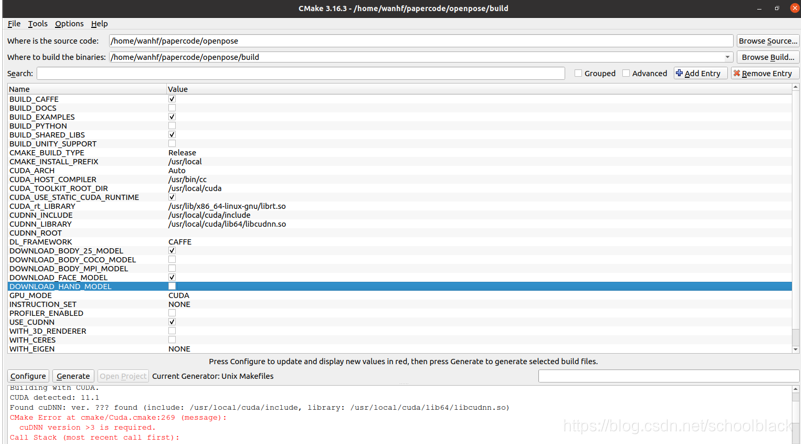This screenshot has height=444, width=802.
Task: Click the Remove Entry red X icon
Action: pyautogui.click(x=737, y=73)
